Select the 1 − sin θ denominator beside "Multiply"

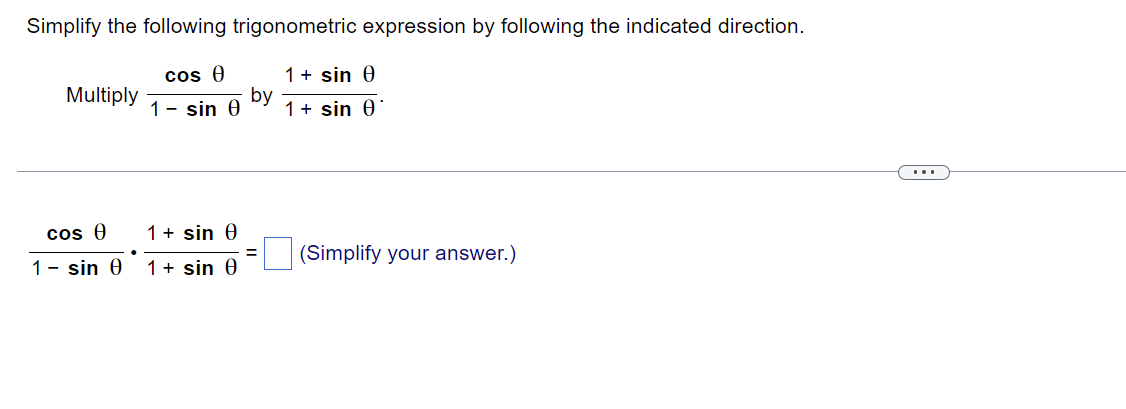pyautogui.click(x=195, y=110)
